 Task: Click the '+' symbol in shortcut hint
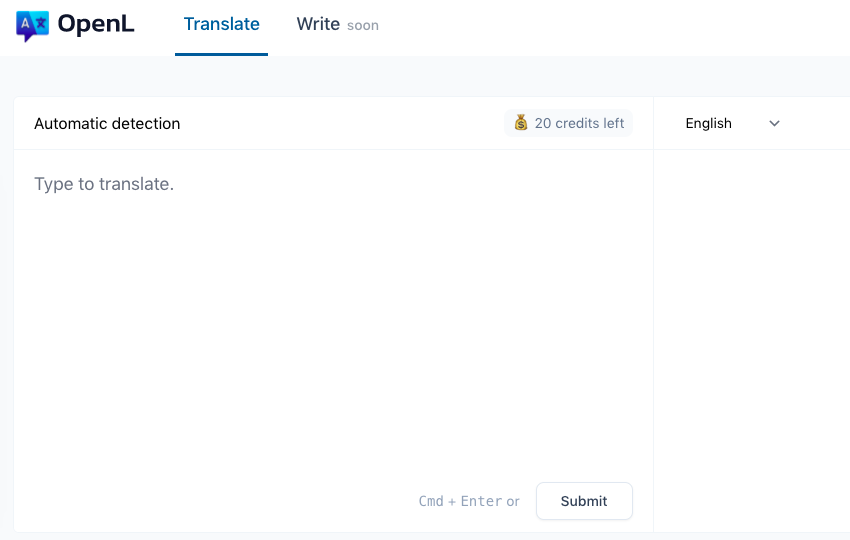coord(452,501)
